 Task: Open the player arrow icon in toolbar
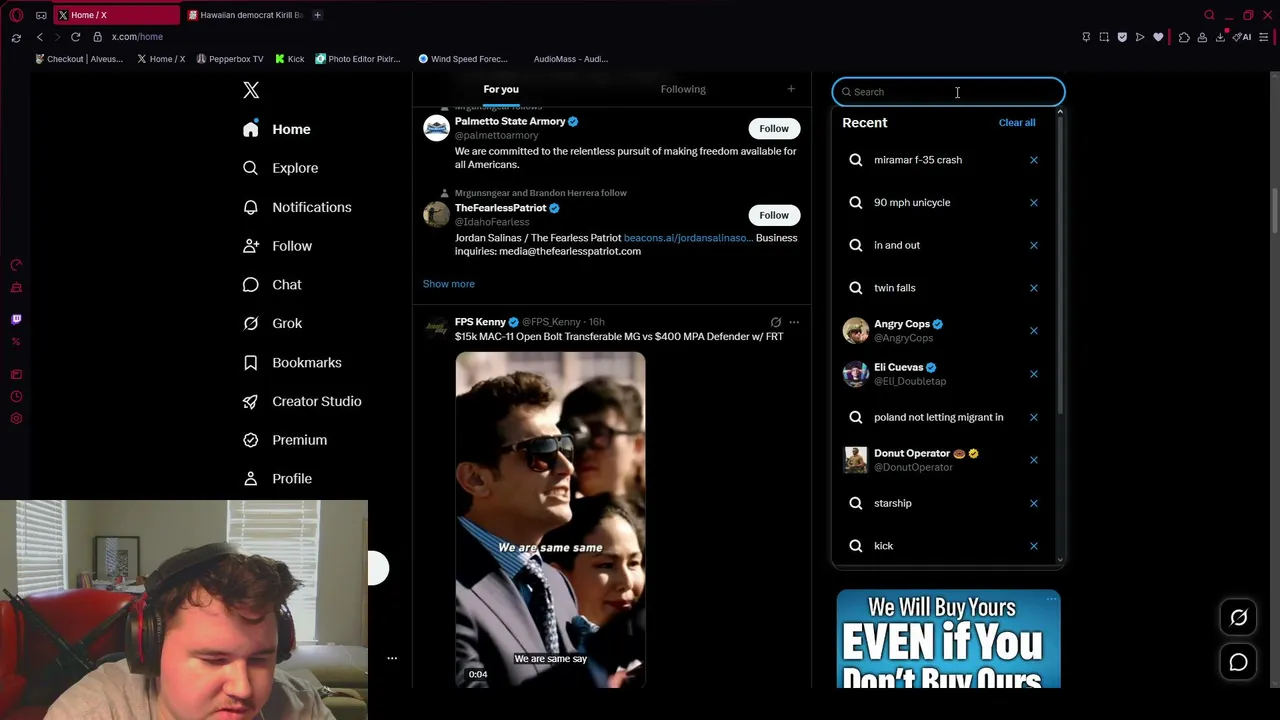pos(1140,37)
